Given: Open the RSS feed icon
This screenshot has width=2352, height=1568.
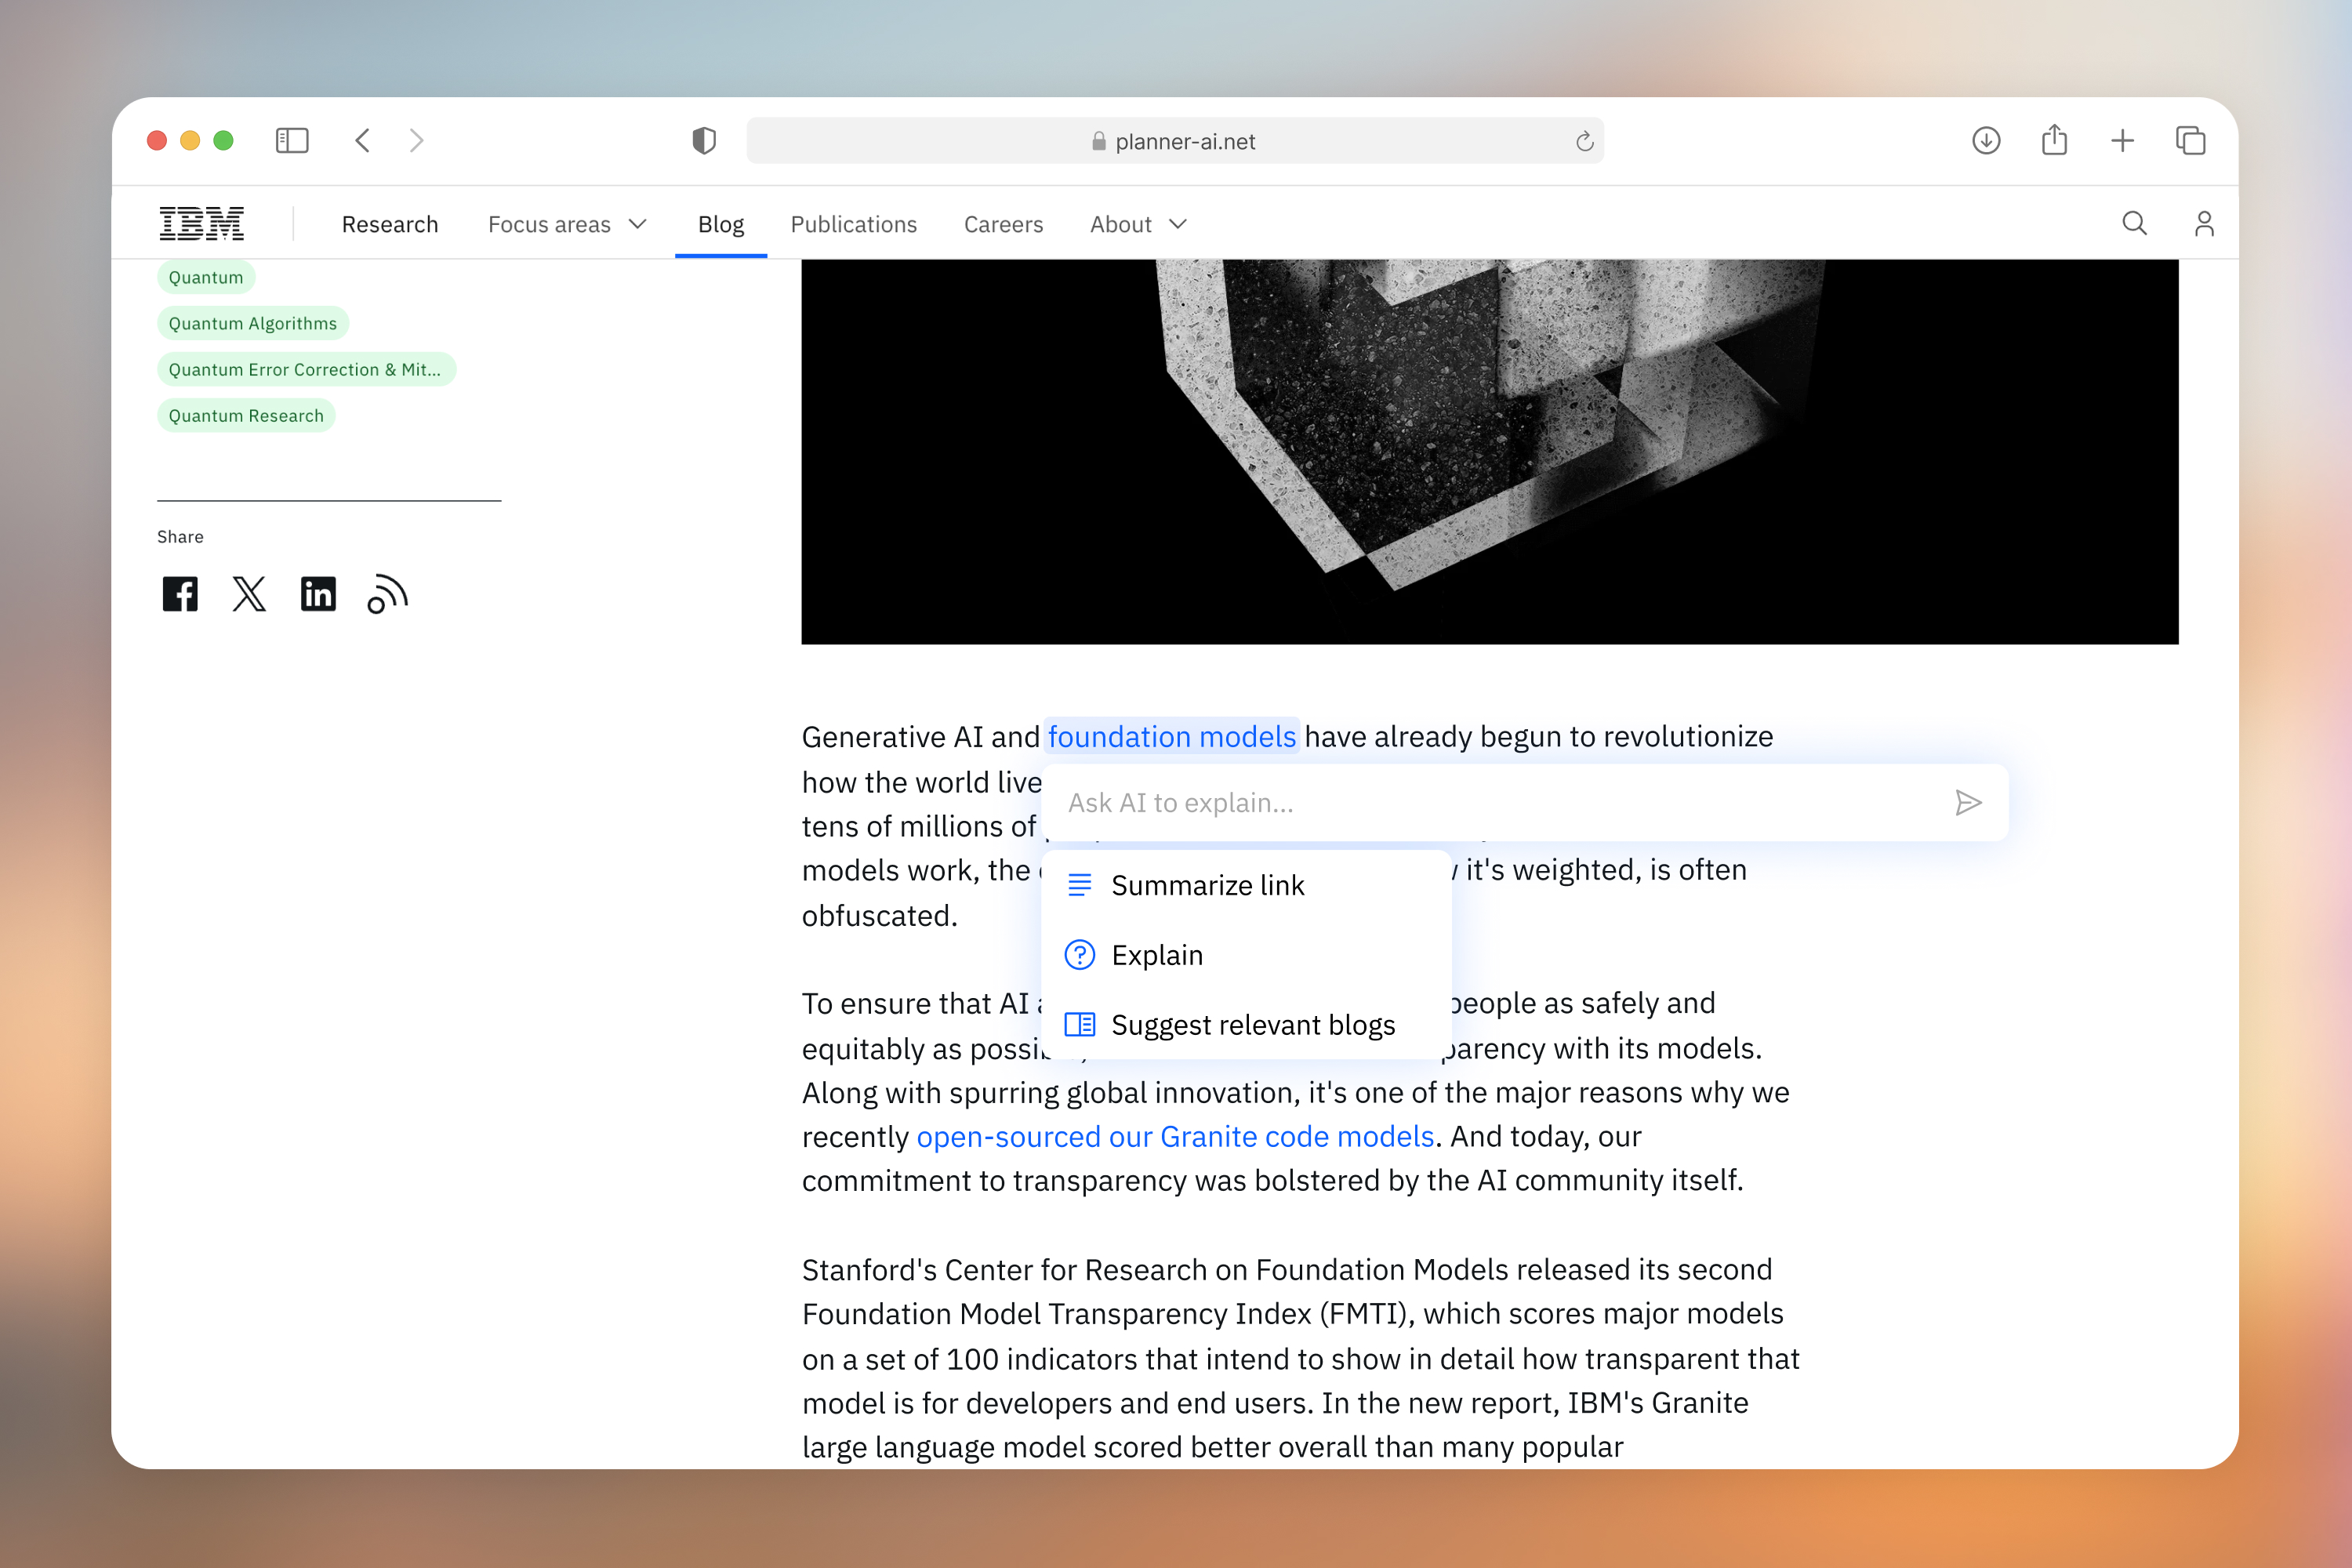Looking at the screenshot, I should (x=387, y=594).
